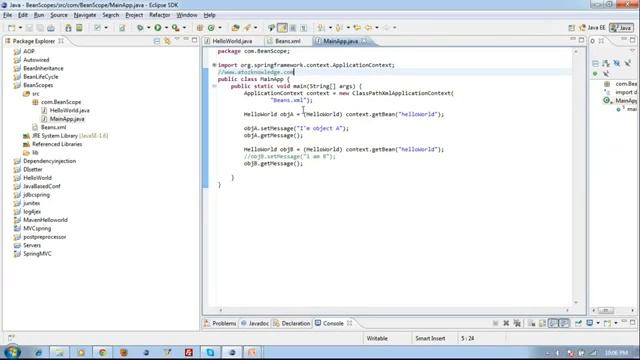Open the Debug launch dropdown arrow
The width and height of the screenshot is (640, 360).
(x=149, y=28)
